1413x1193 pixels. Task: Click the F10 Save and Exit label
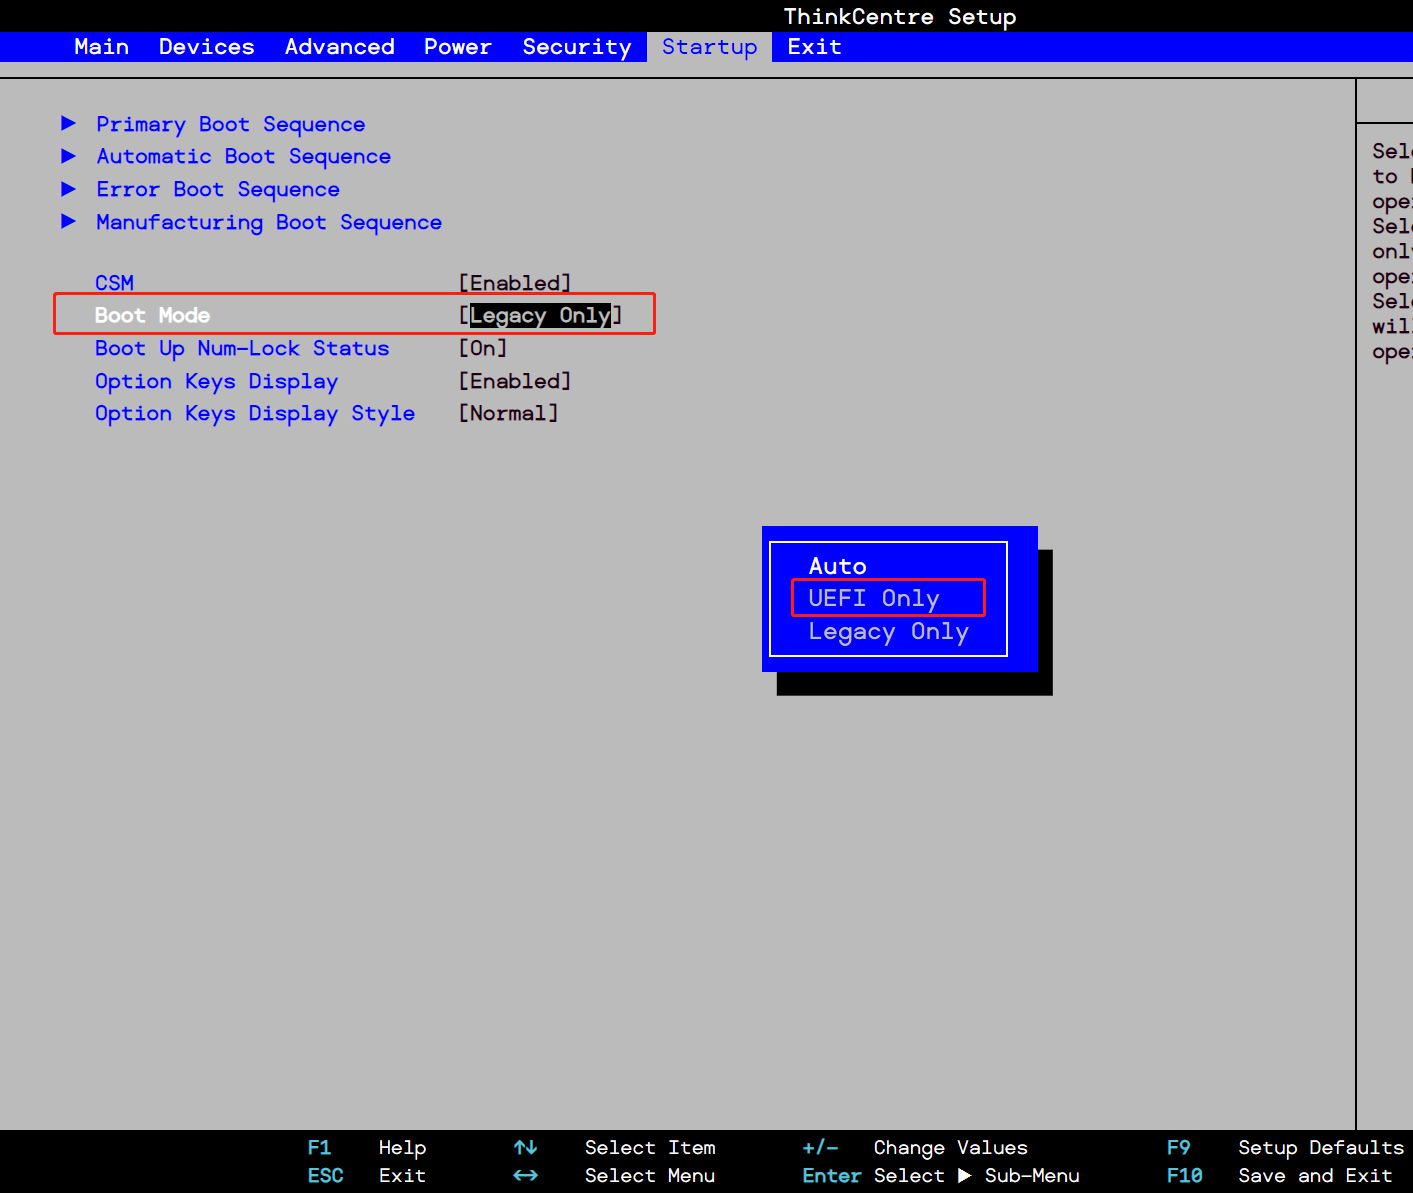tap(1313, 1176)
